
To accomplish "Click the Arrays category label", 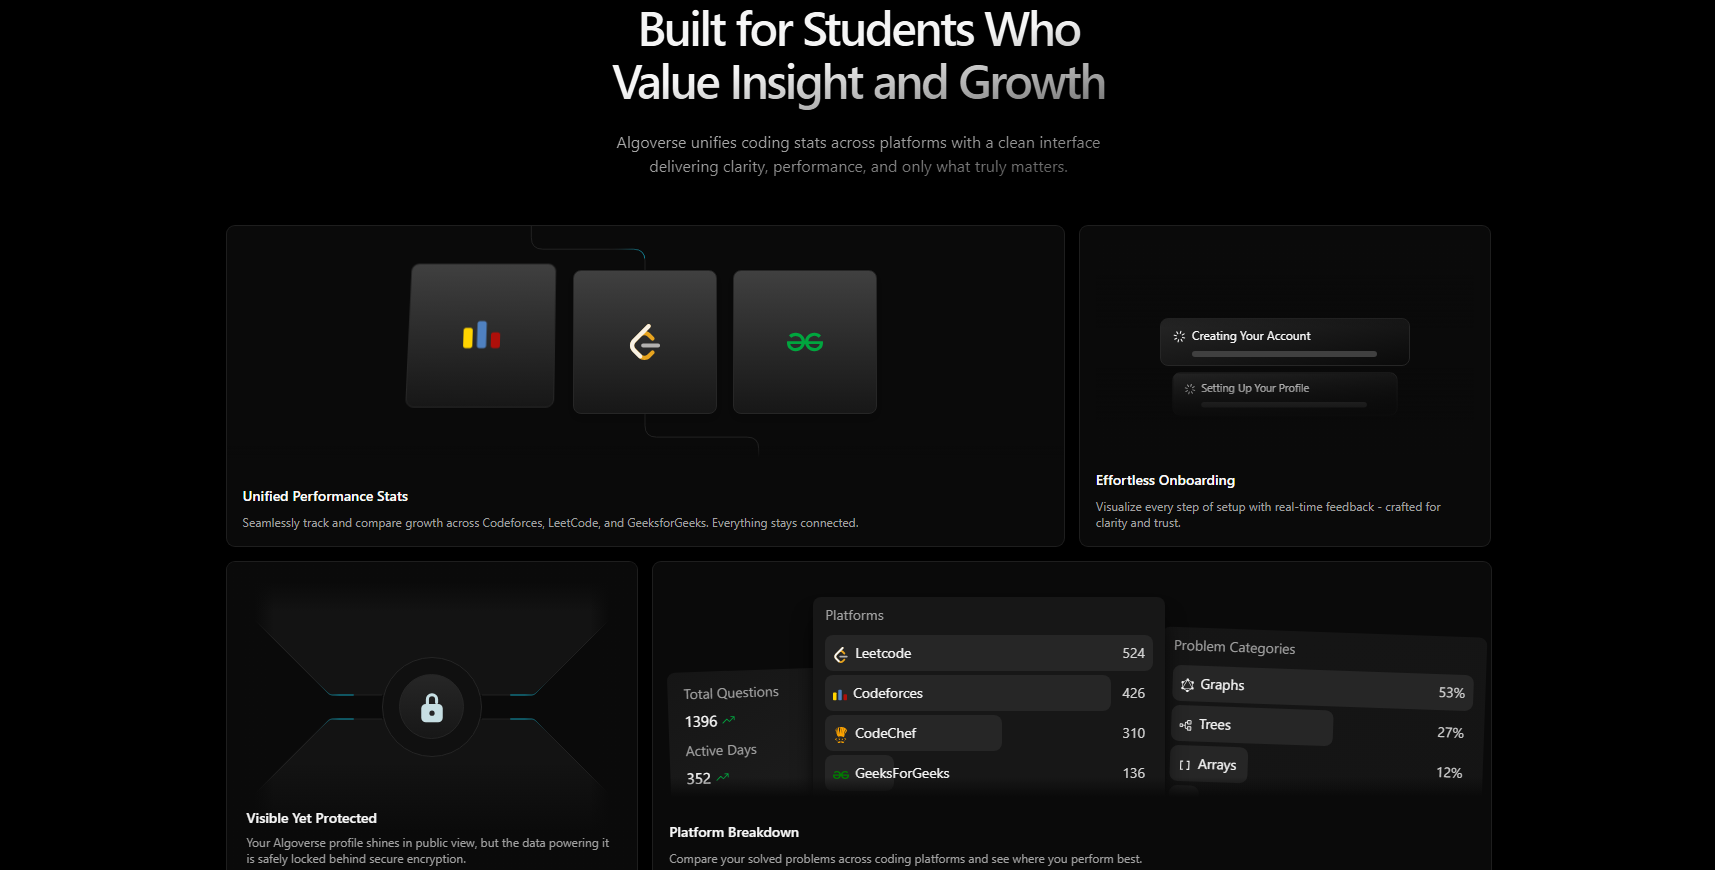I will coord(1217,765).
